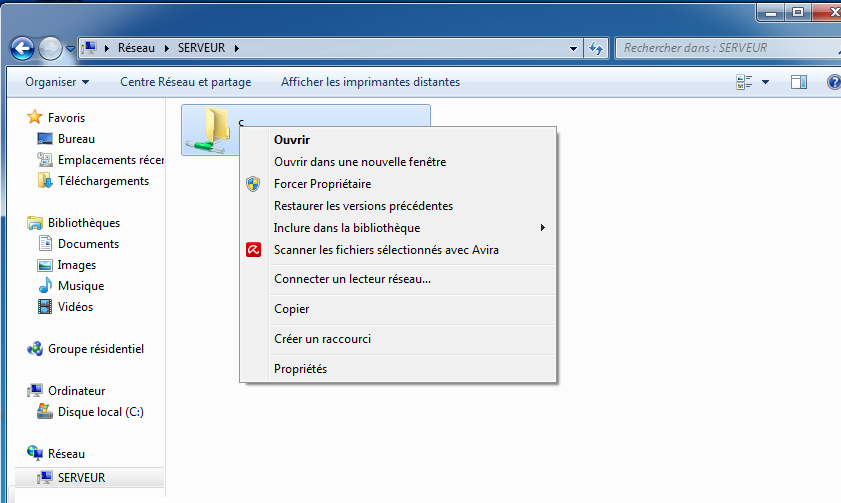Click the refresh icon beside address bar

[x=597, y=48]
